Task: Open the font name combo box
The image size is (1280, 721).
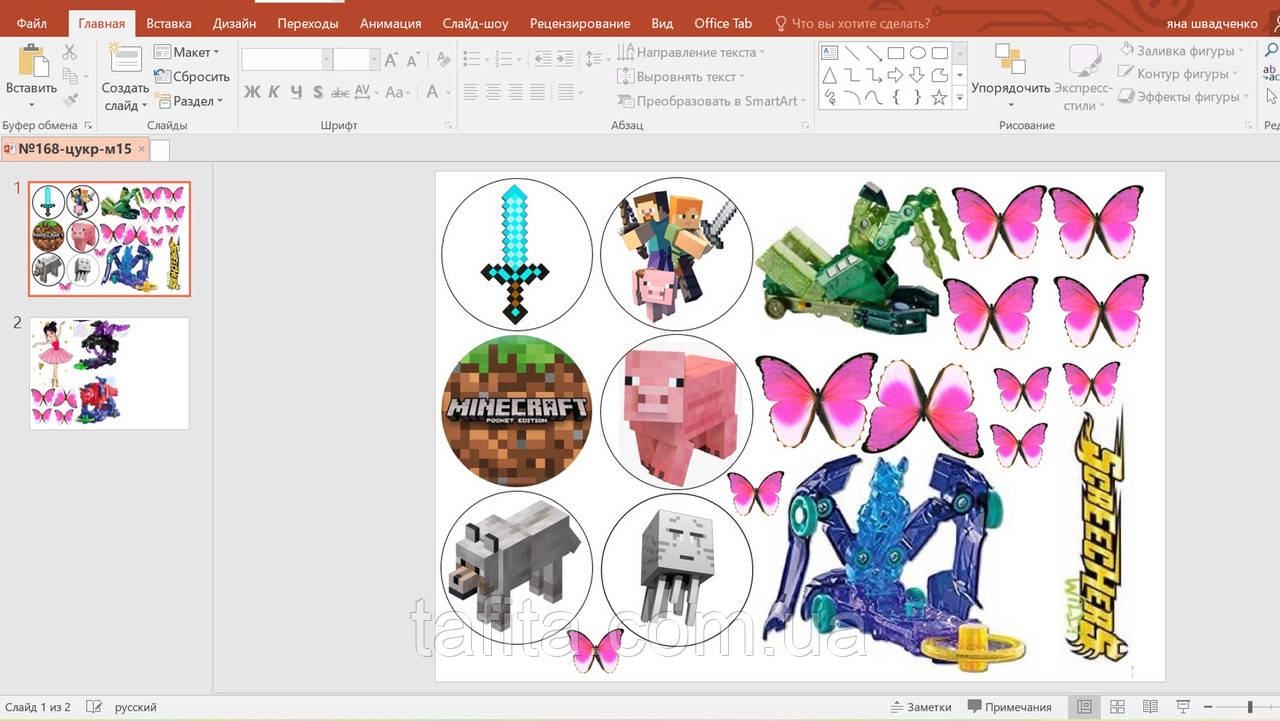Action: click(286, 60)
